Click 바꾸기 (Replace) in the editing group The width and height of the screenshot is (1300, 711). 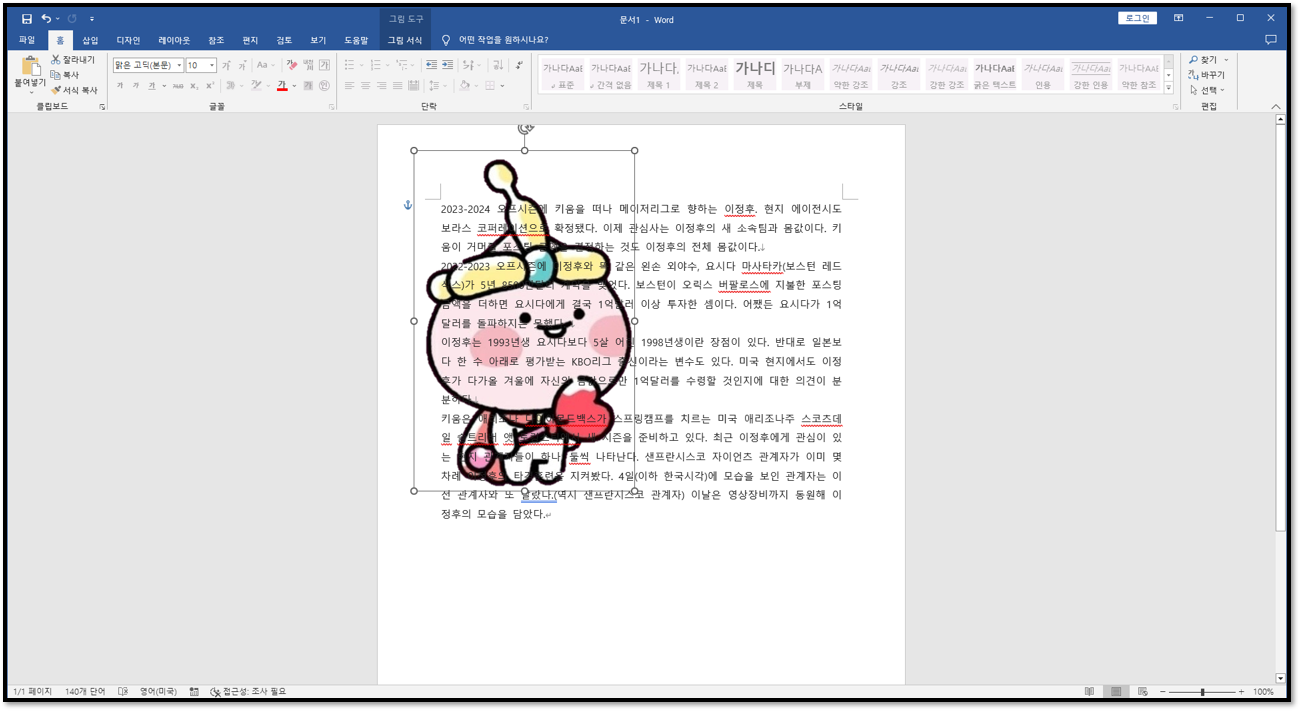click(x=1207, y=75)
